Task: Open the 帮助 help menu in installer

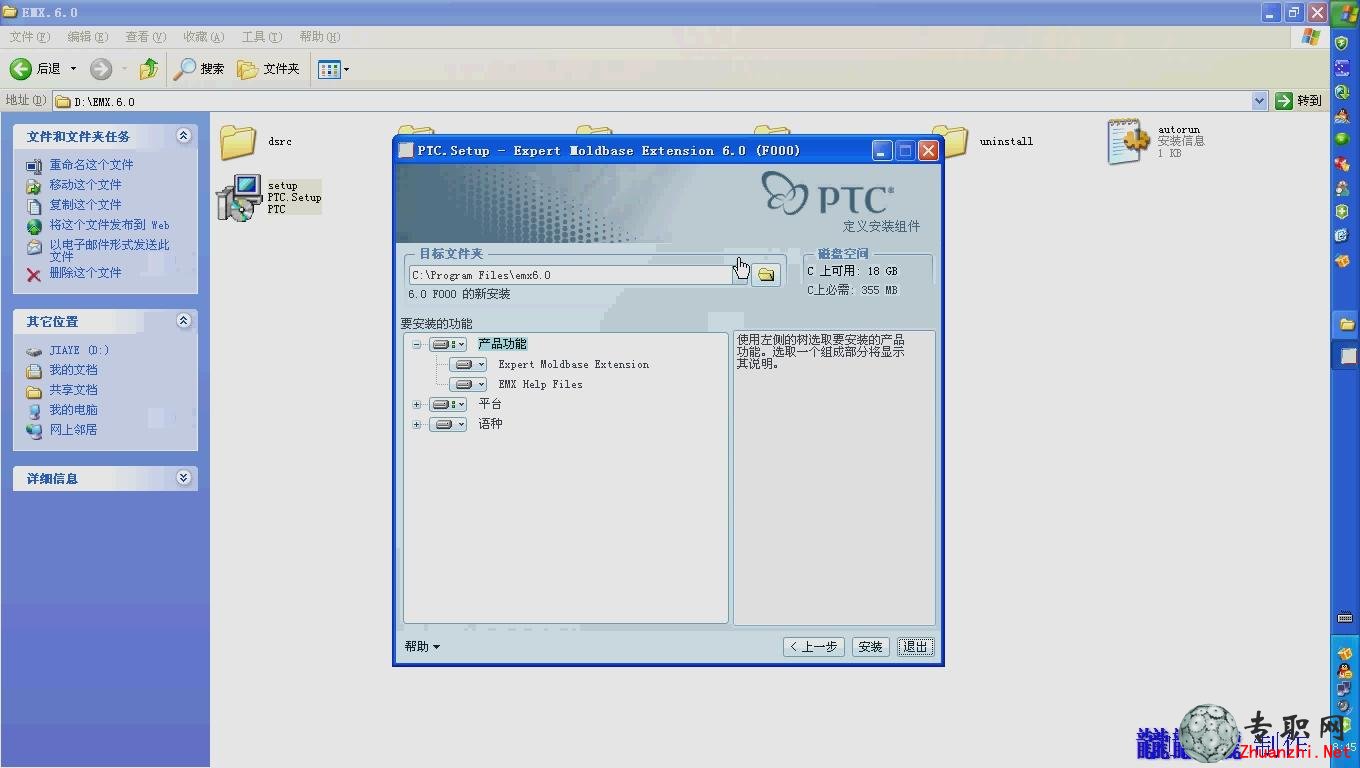Action: (x=422, y=647)
